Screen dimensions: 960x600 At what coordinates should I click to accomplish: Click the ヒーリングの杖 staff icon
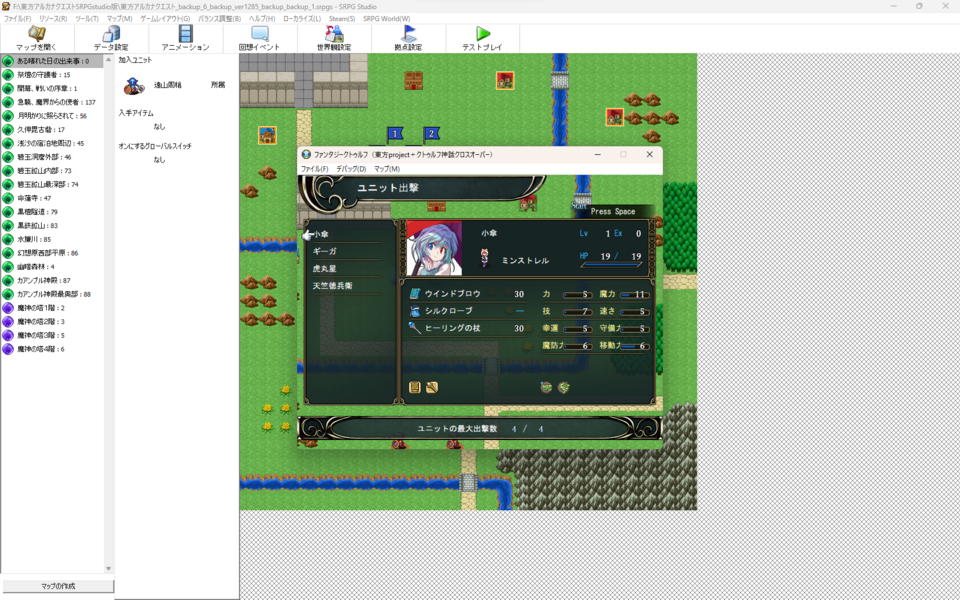[x=414, y=328]
